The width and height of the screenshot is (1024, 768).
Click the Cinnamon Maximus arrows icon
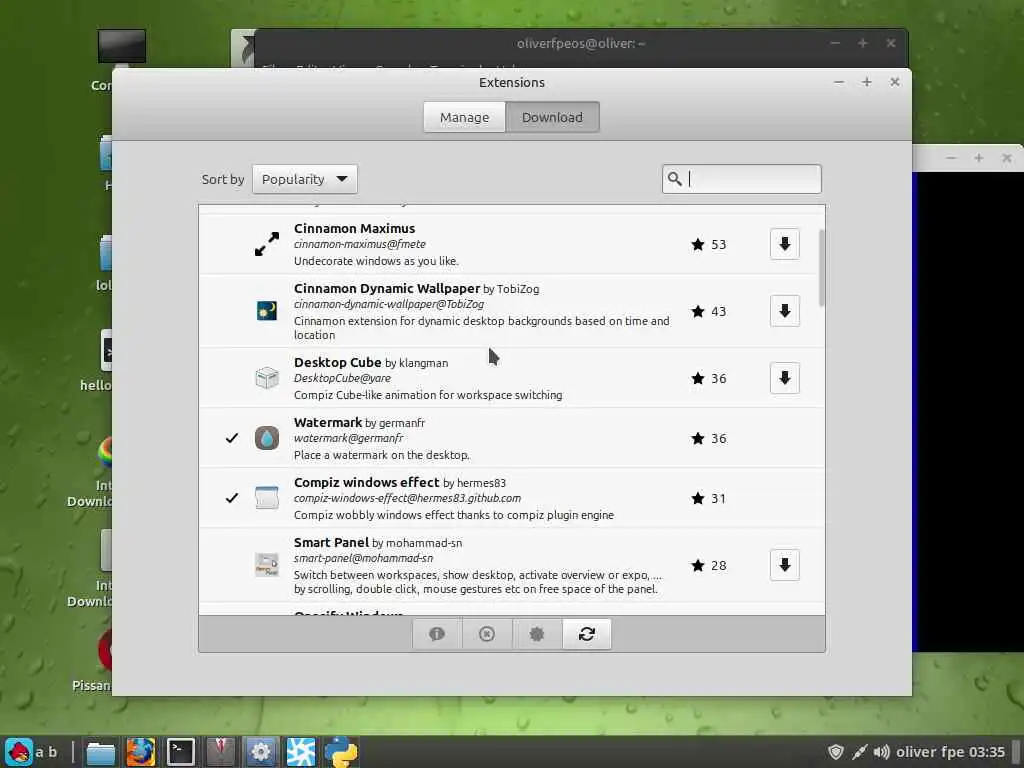[x=266, y=244]
